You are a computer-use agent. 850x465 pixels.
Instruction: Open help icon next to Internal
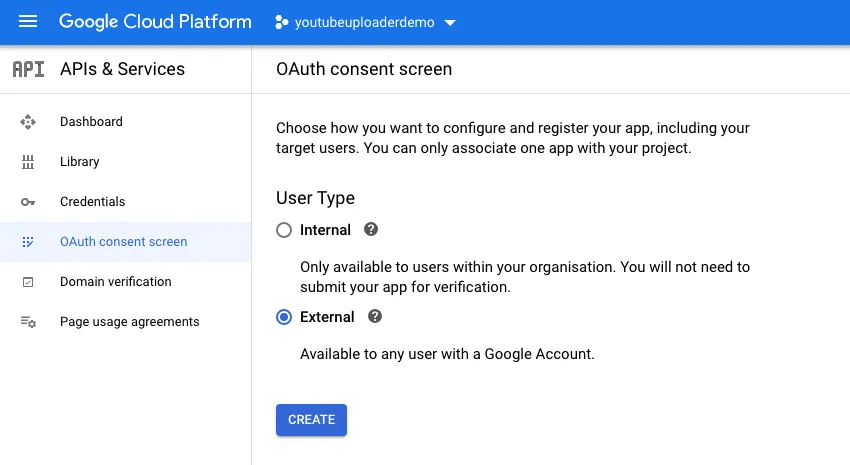click(371, 229)
